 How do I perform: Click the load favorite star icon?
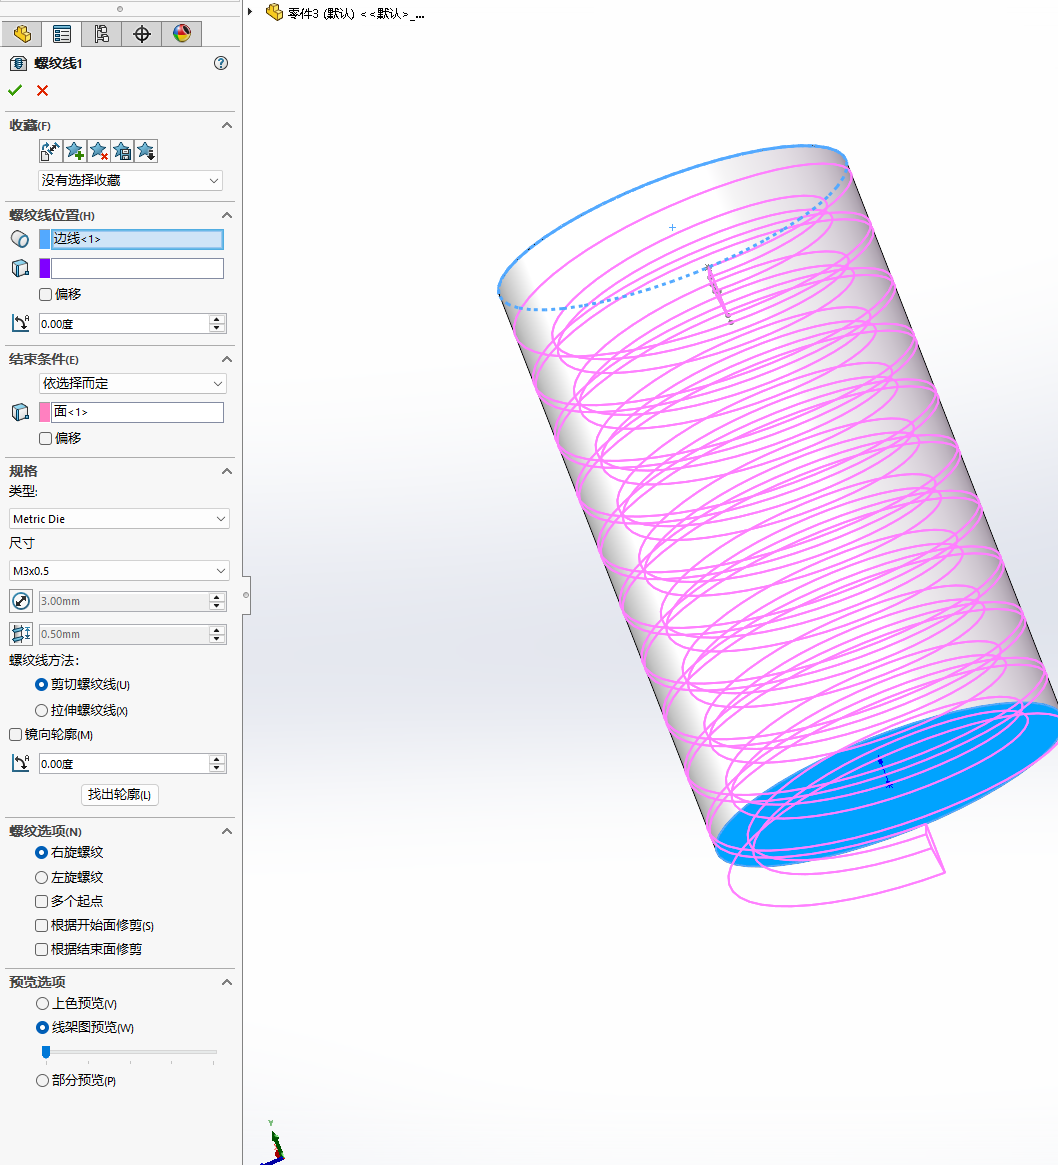tap(146, 151)
